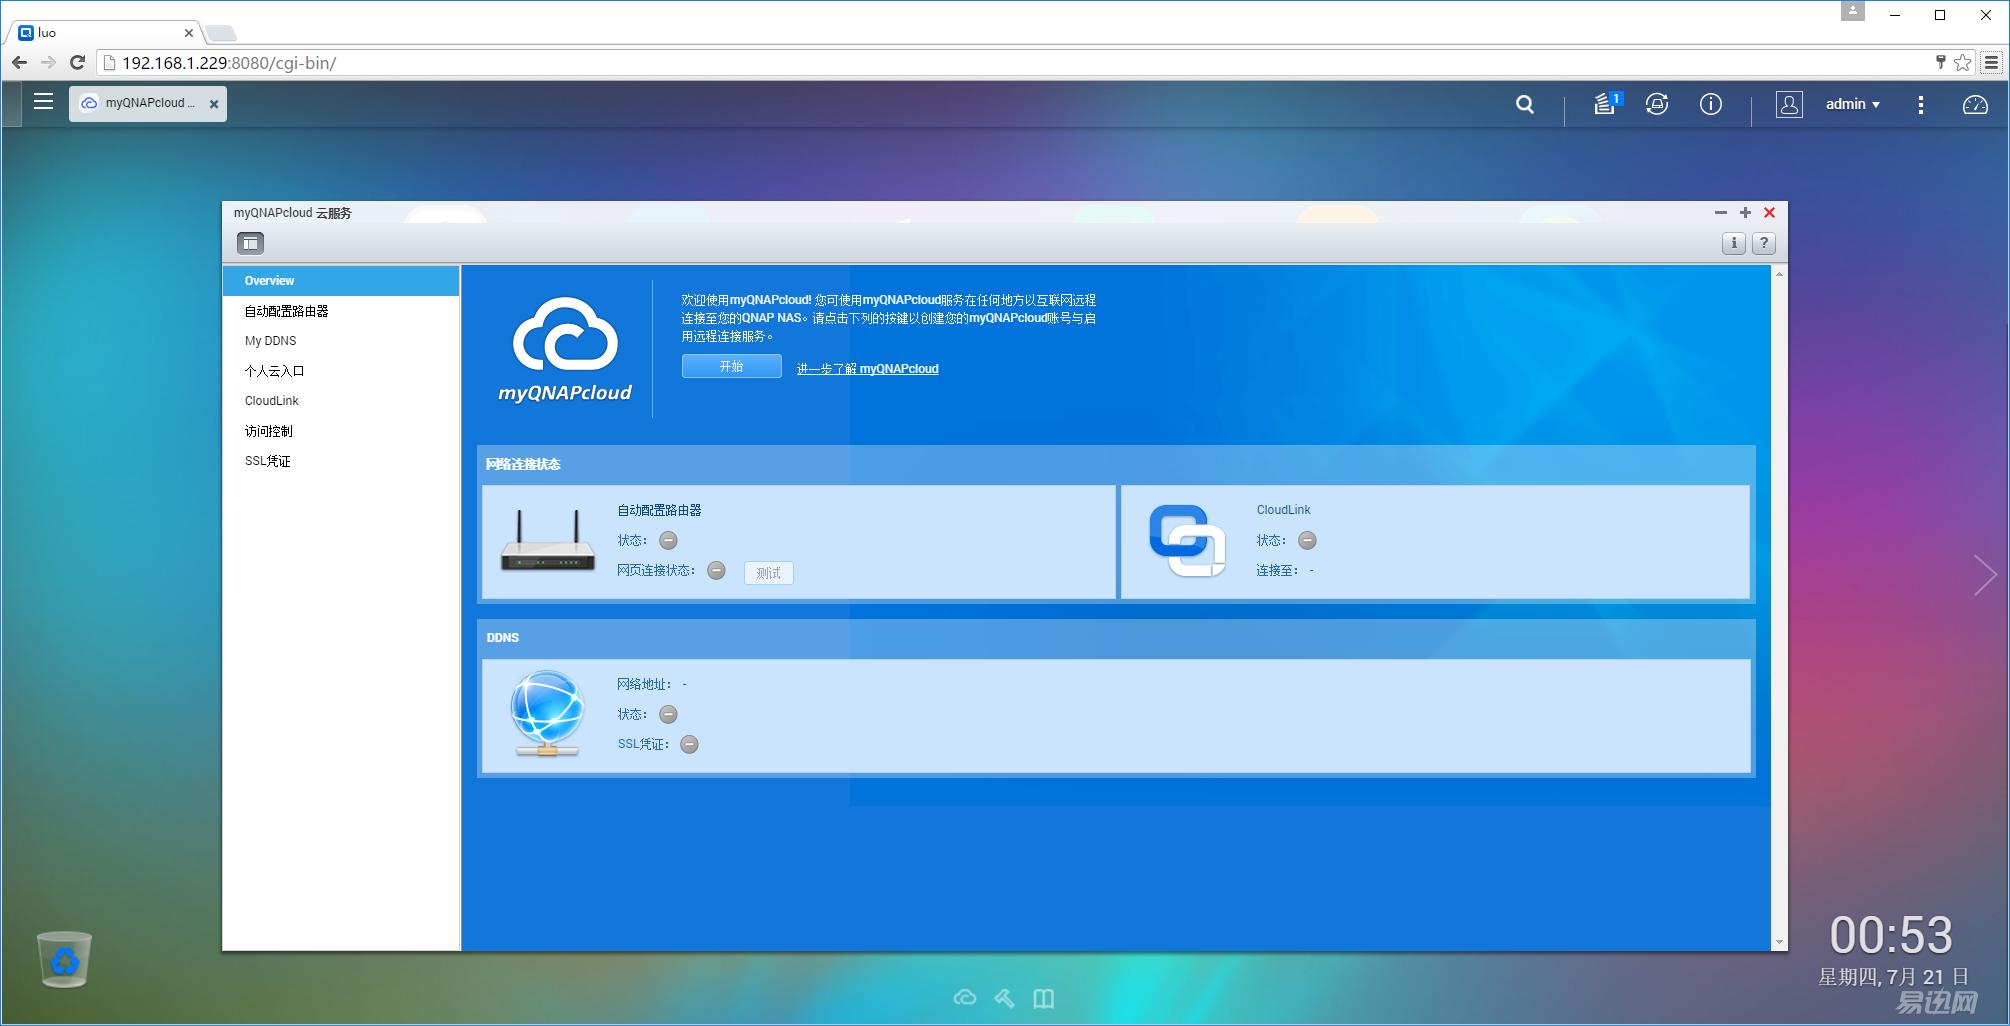2010x1026 pixels.
Task: Open My DDNS in the sidebar
Action: (x=341, y=341)
